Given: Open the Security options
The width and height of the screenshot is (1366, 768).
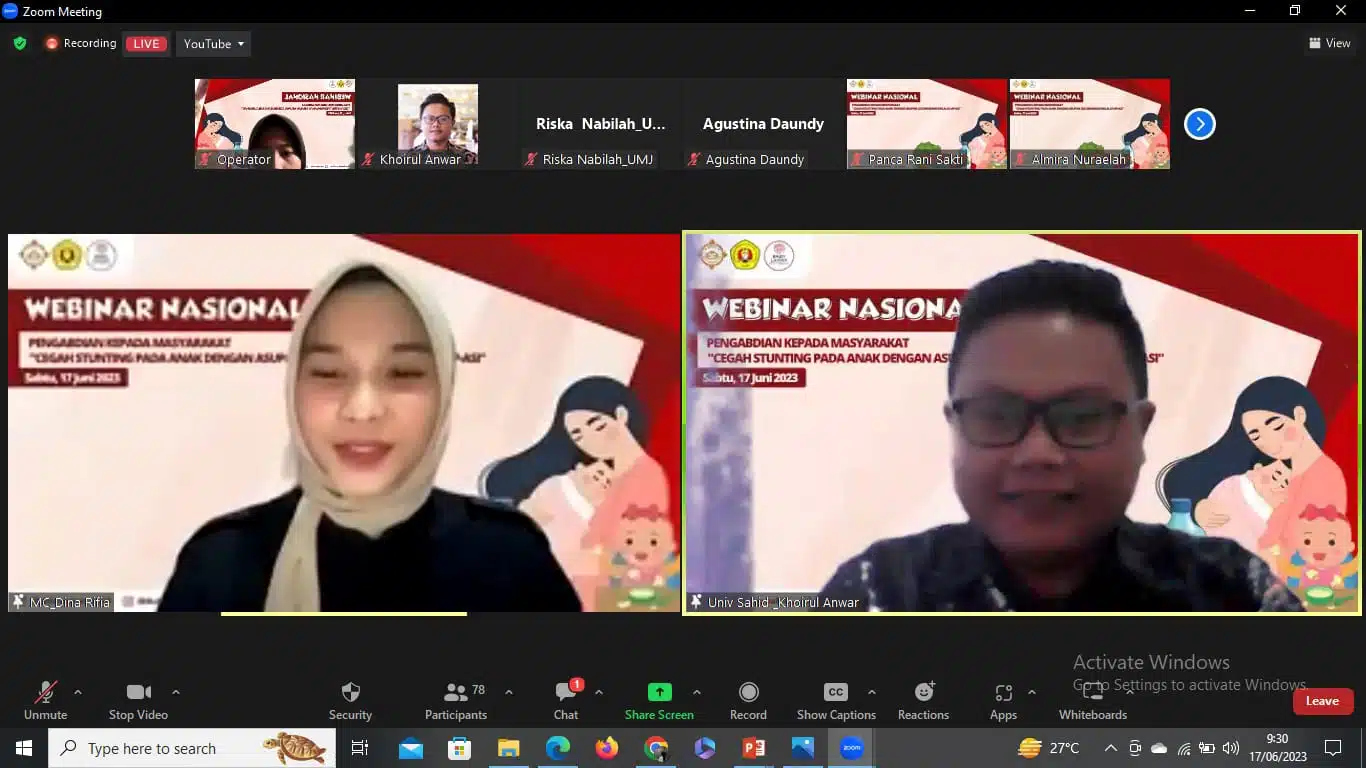Looking at the screenshot, I should [350, 700].
